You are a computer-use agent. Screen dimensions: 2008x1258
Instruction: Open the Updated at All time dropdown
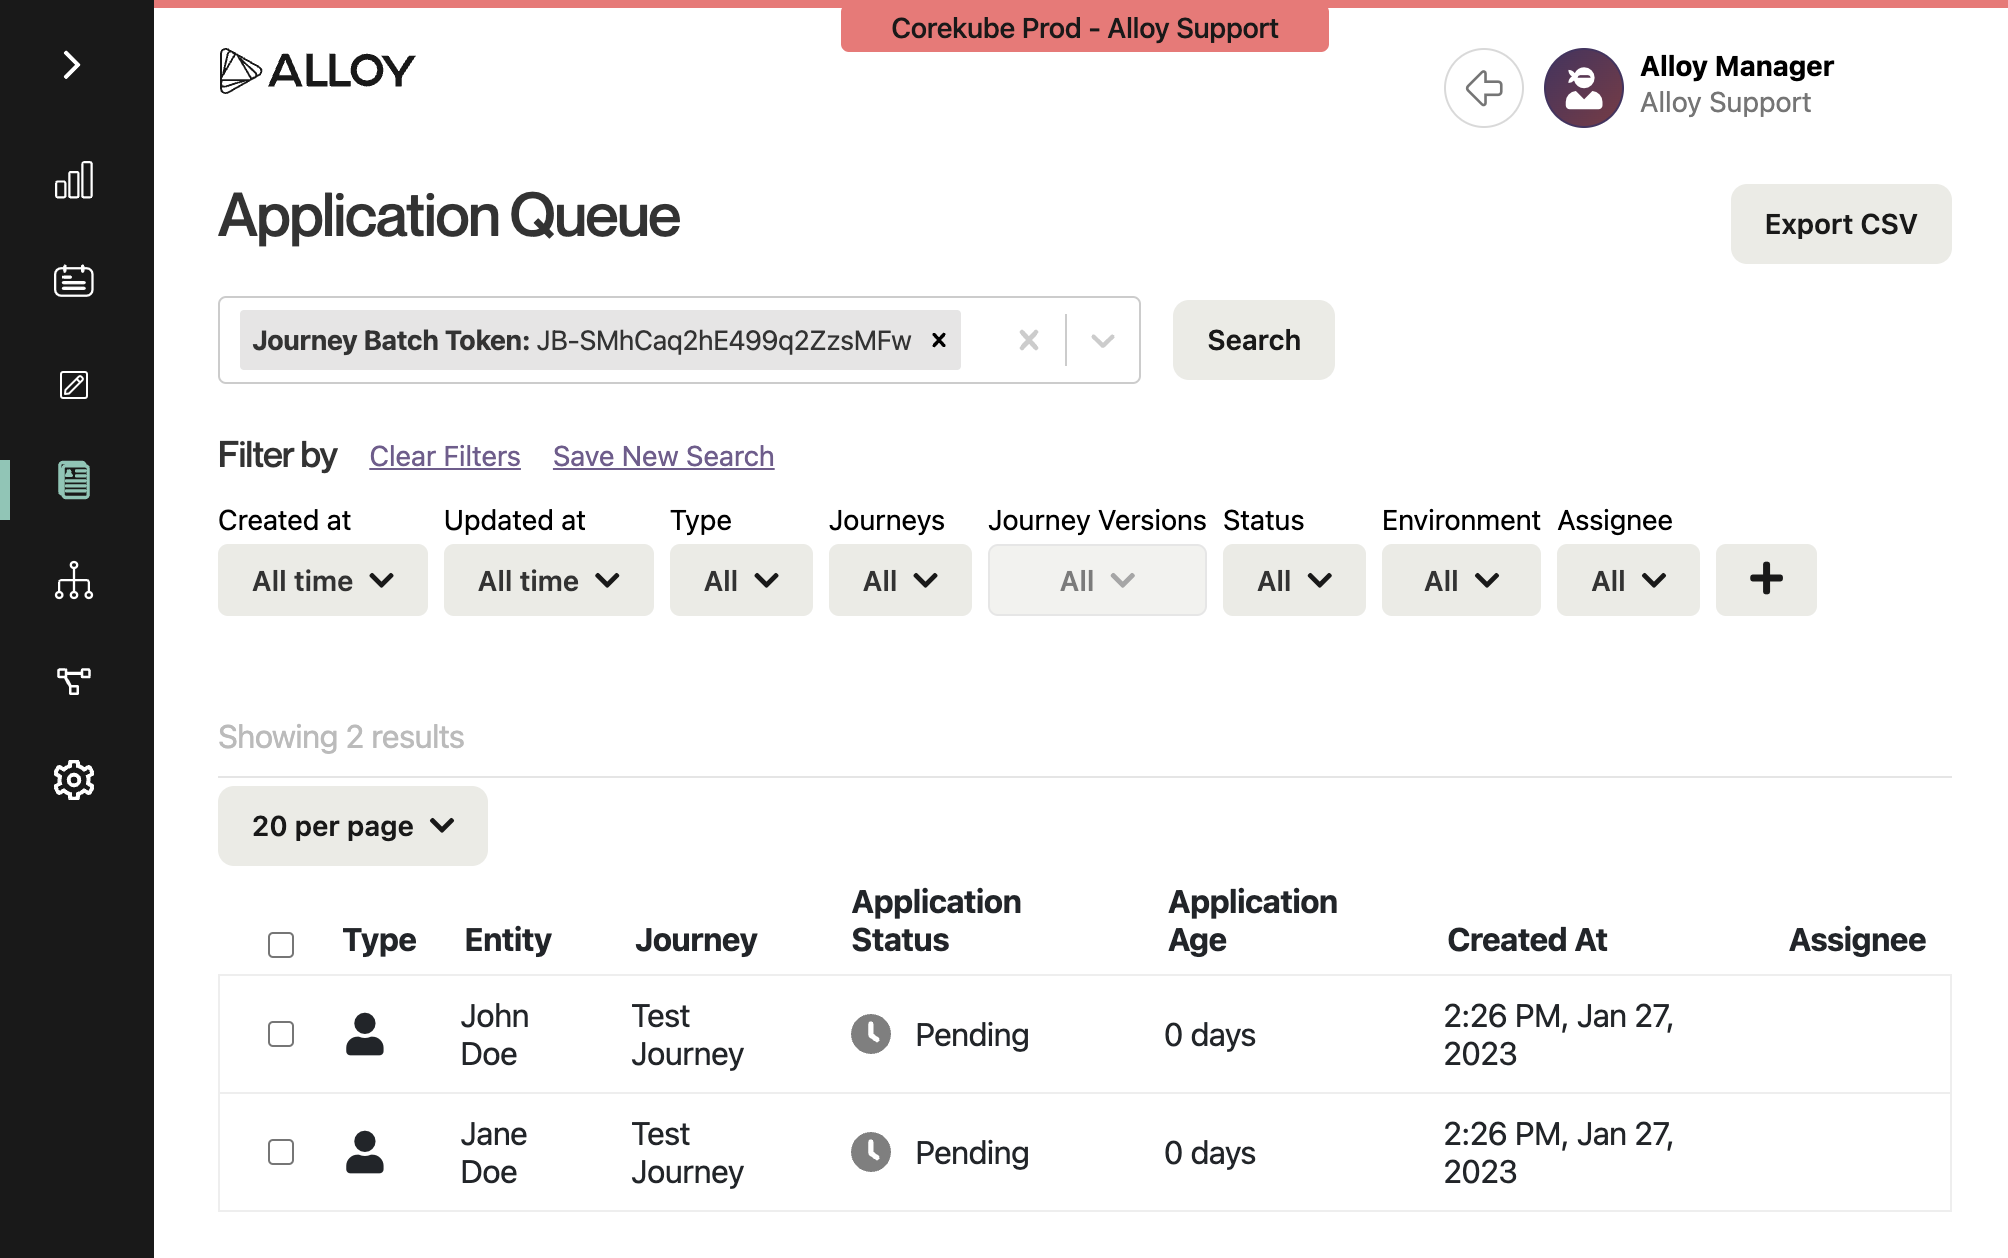click(549, 580)
